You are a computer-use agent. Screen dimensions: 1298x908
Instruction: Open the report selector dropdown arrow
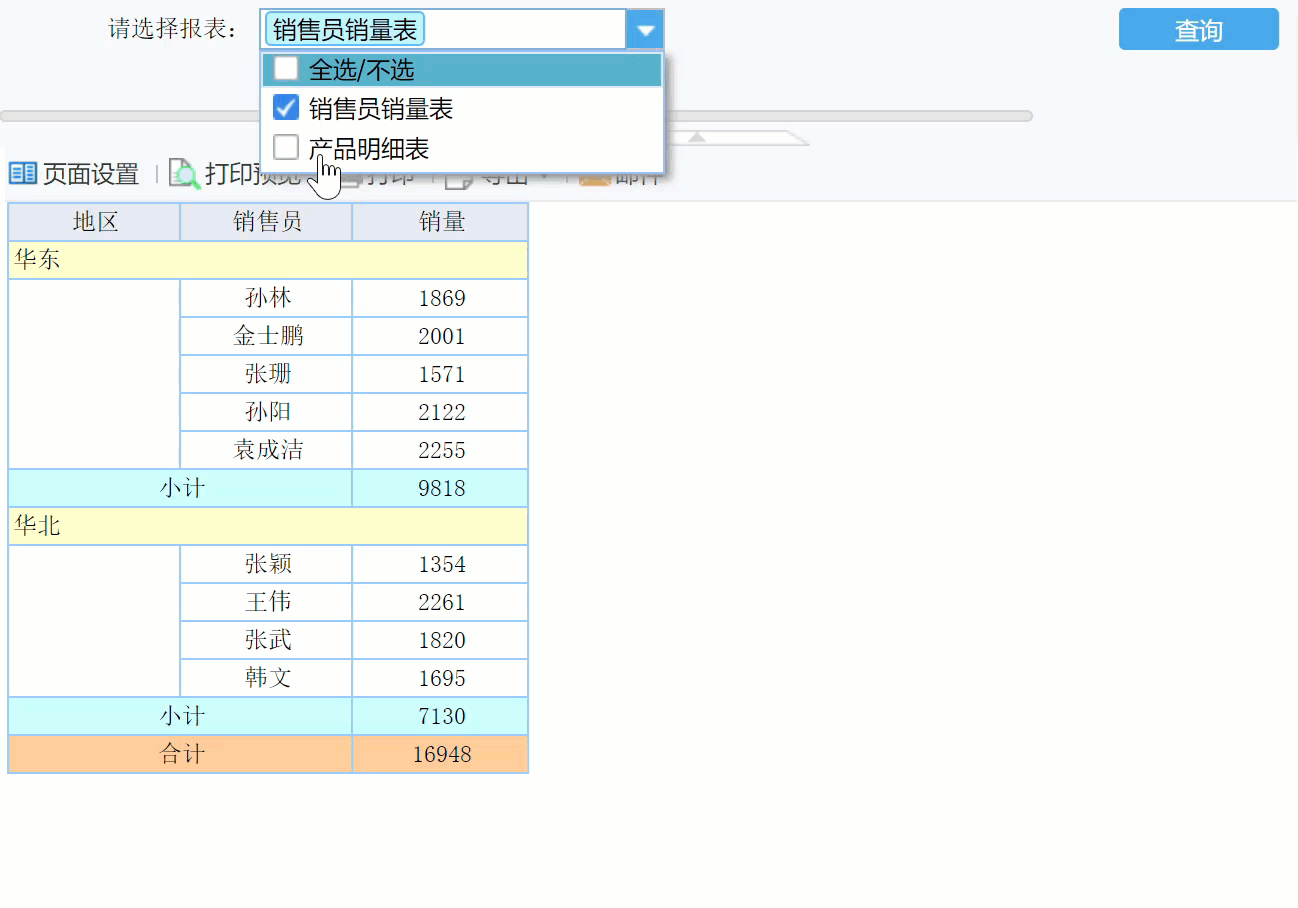pos(645,28)
